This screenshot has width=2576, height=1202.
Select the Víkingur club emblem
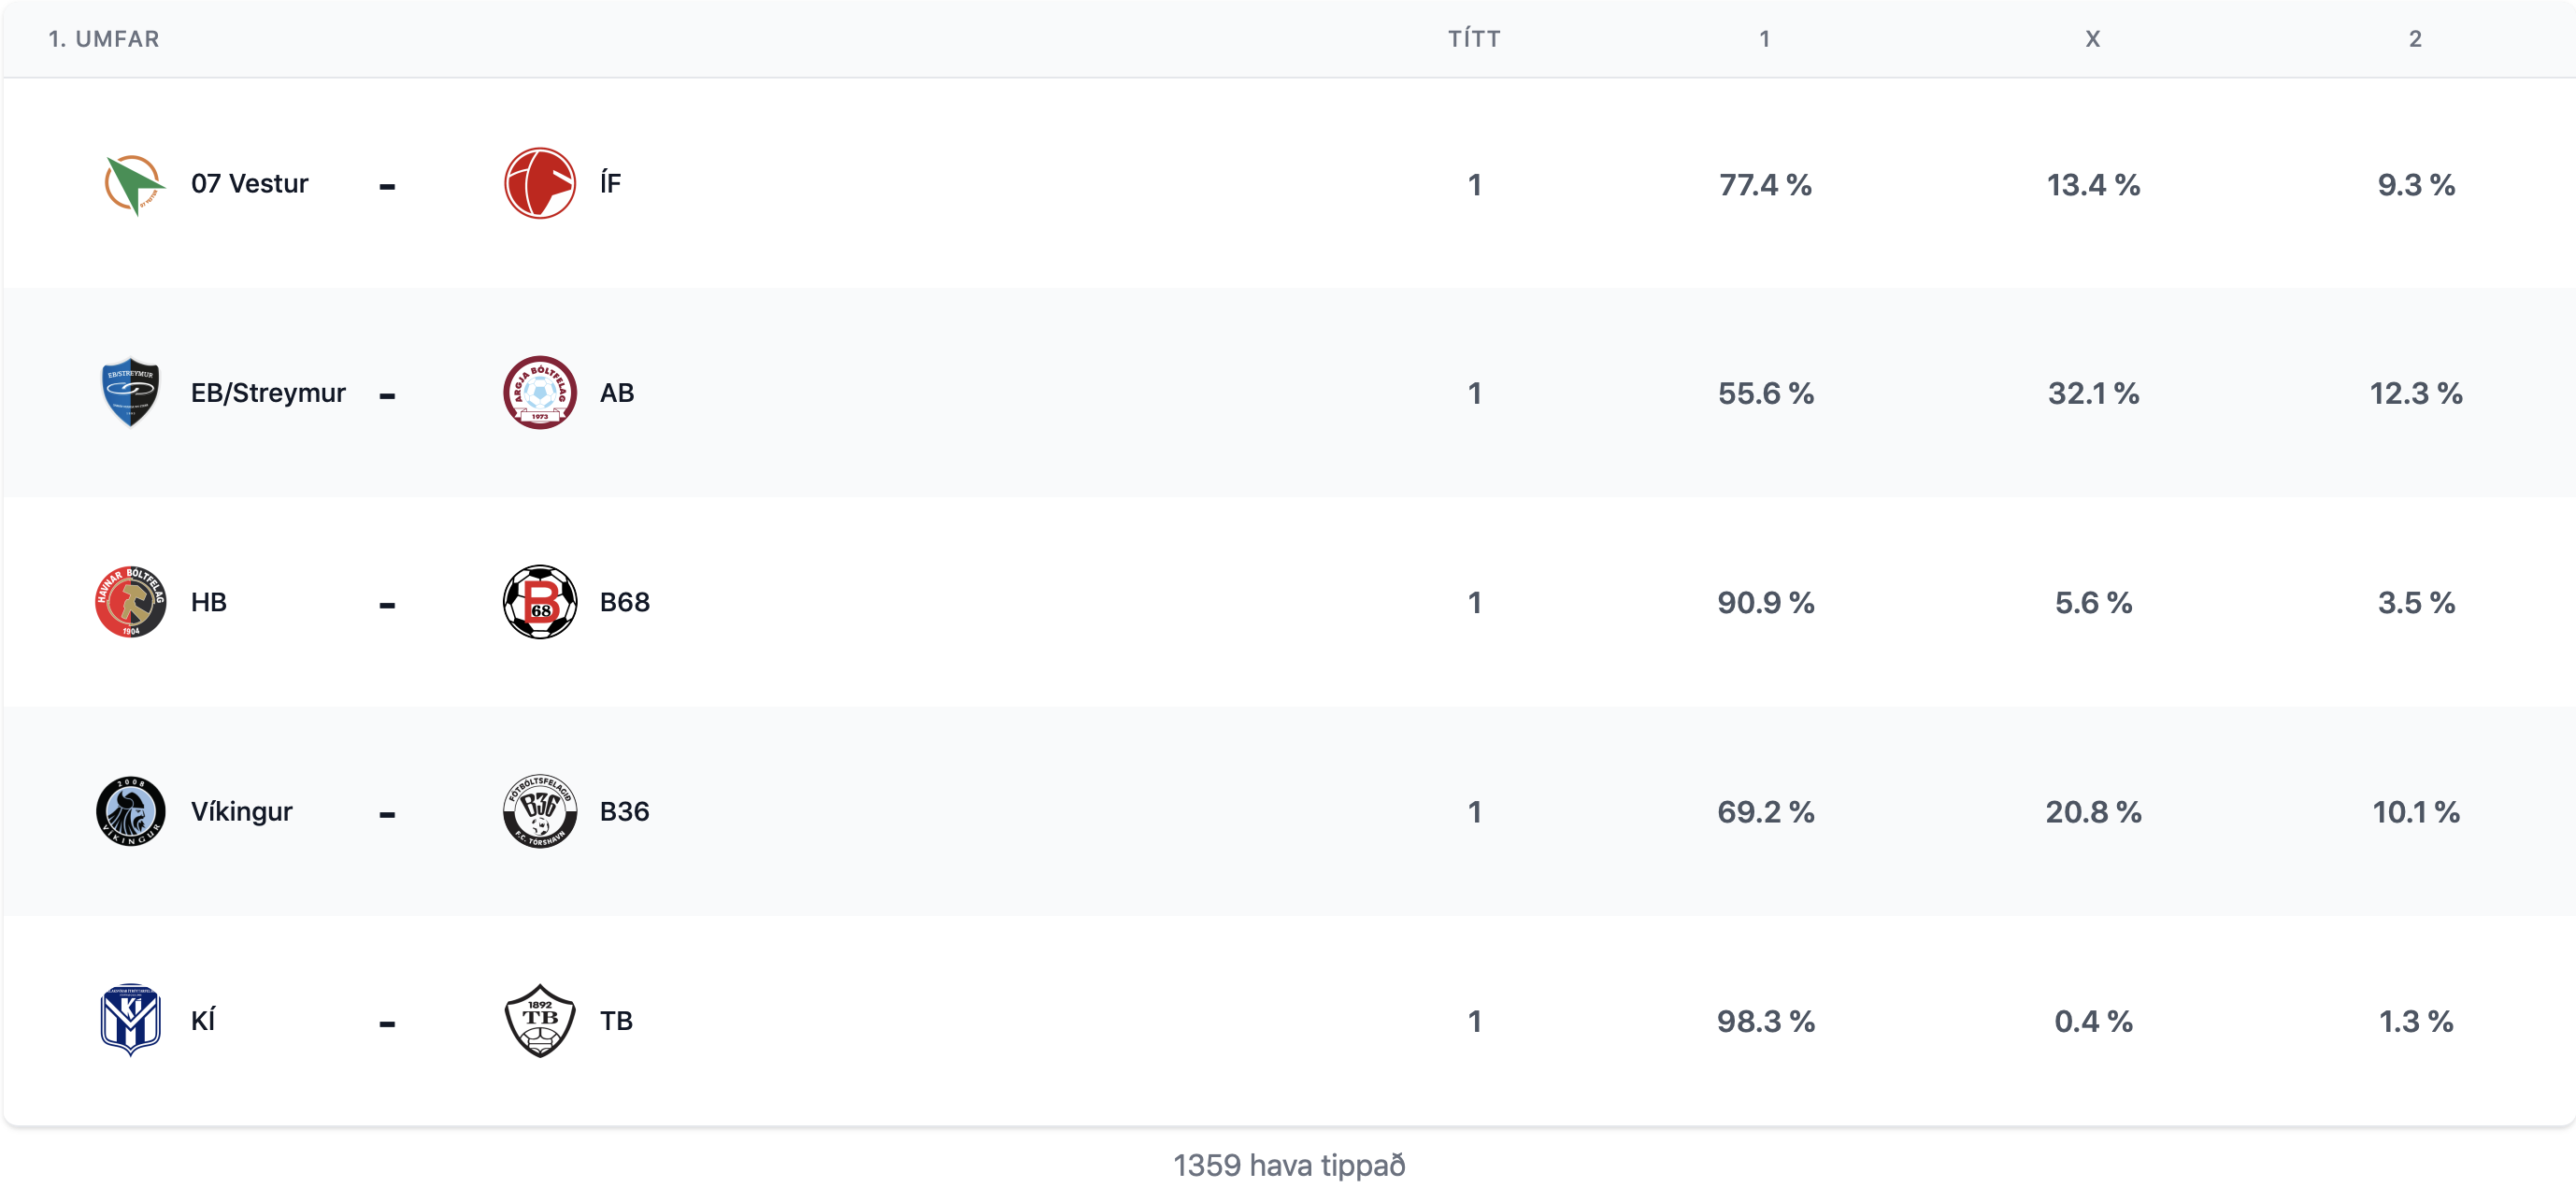point(131,811)
